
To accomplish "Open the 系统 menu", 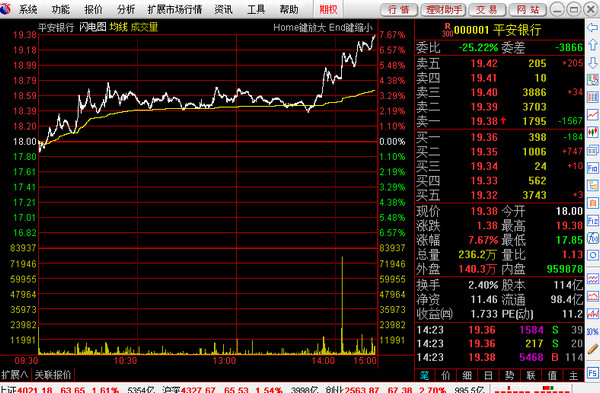I will tap(28, 10).
